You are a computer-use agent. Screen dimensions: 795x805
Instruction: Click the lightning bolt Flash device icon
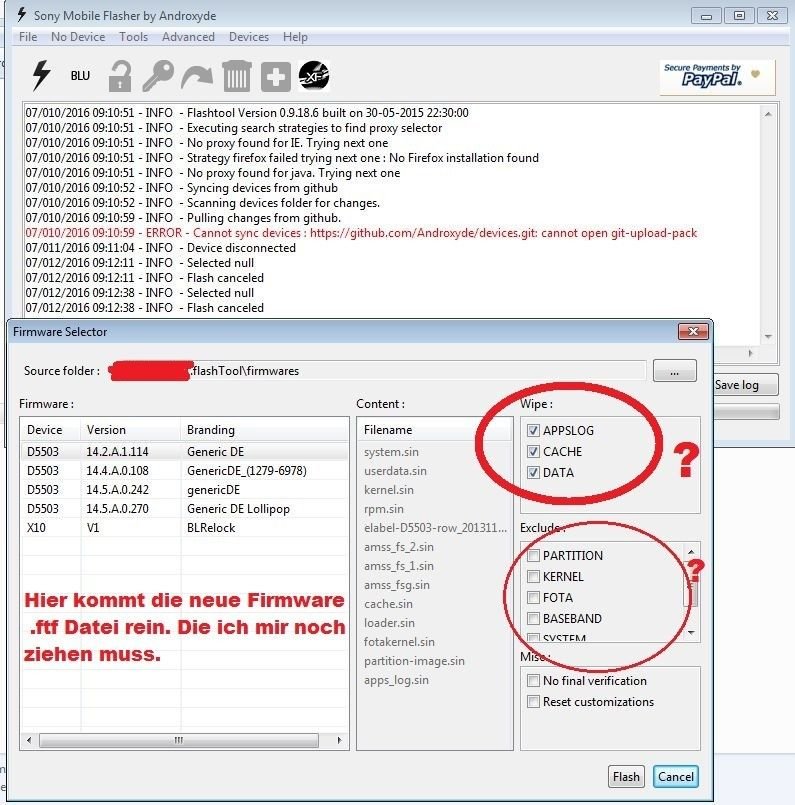41,75
